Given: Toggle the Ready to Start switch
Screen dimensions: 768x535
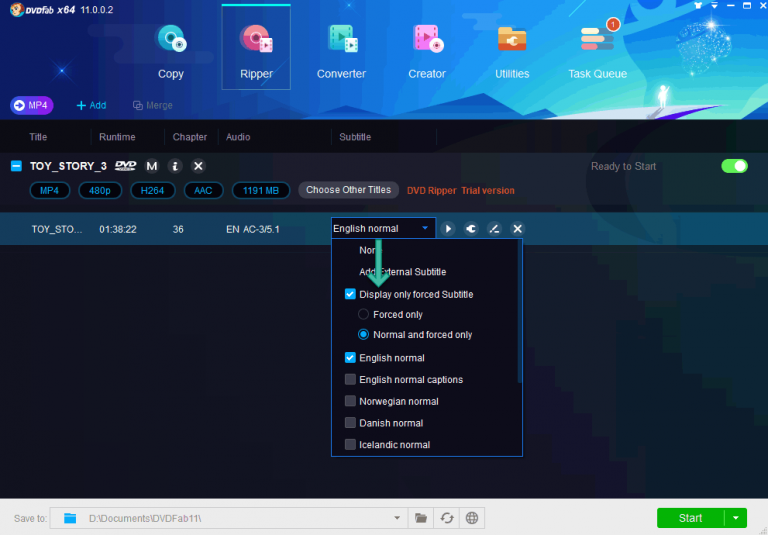Looking at the screenshot, I should point(734,166).
